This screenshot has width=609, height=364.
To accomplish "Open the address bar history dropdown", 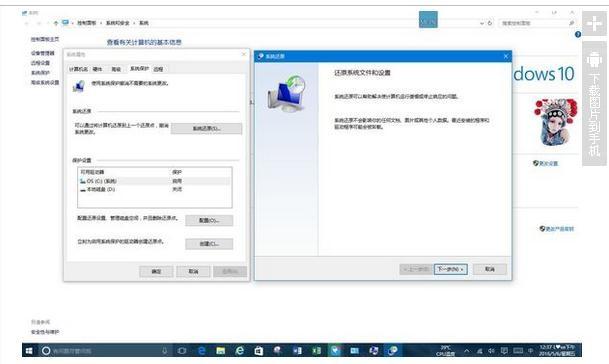I will click(482, 23).
